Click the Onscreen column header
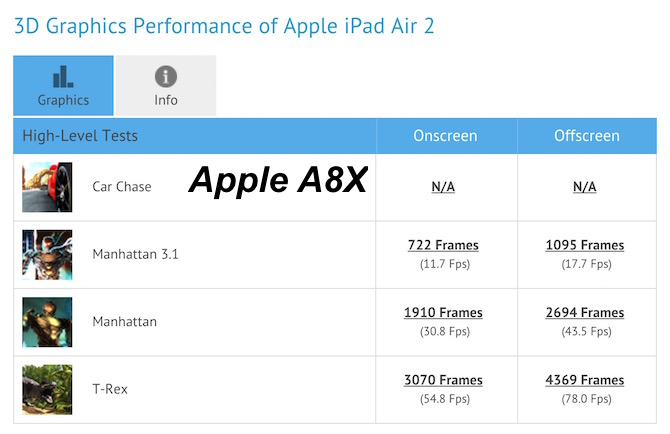Viewport: 670px width, 434px height. click(x=445, y=136)
